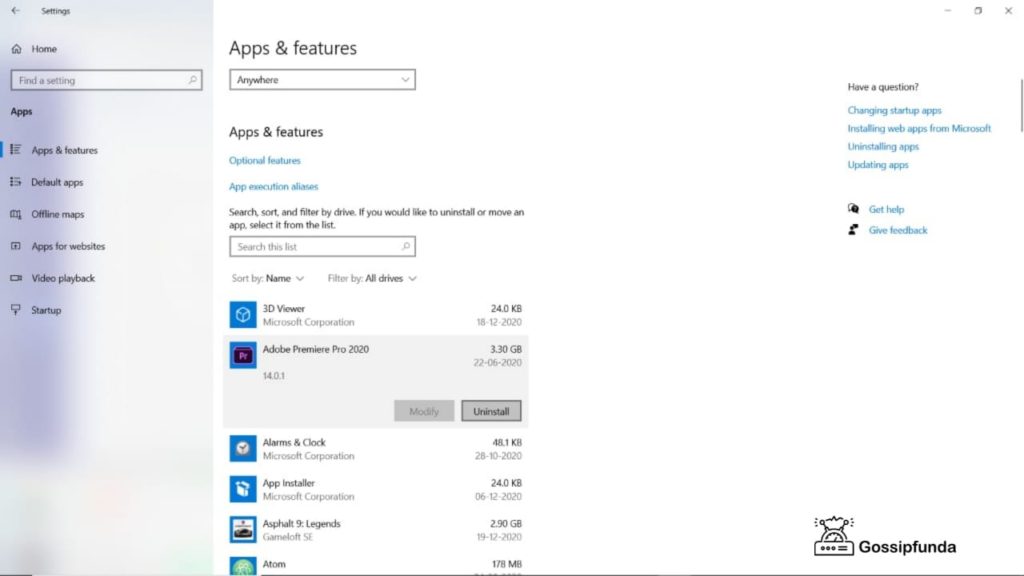Open the Filter by All drives dropdown
The image size is (1024, 576).
click(372, 278)
